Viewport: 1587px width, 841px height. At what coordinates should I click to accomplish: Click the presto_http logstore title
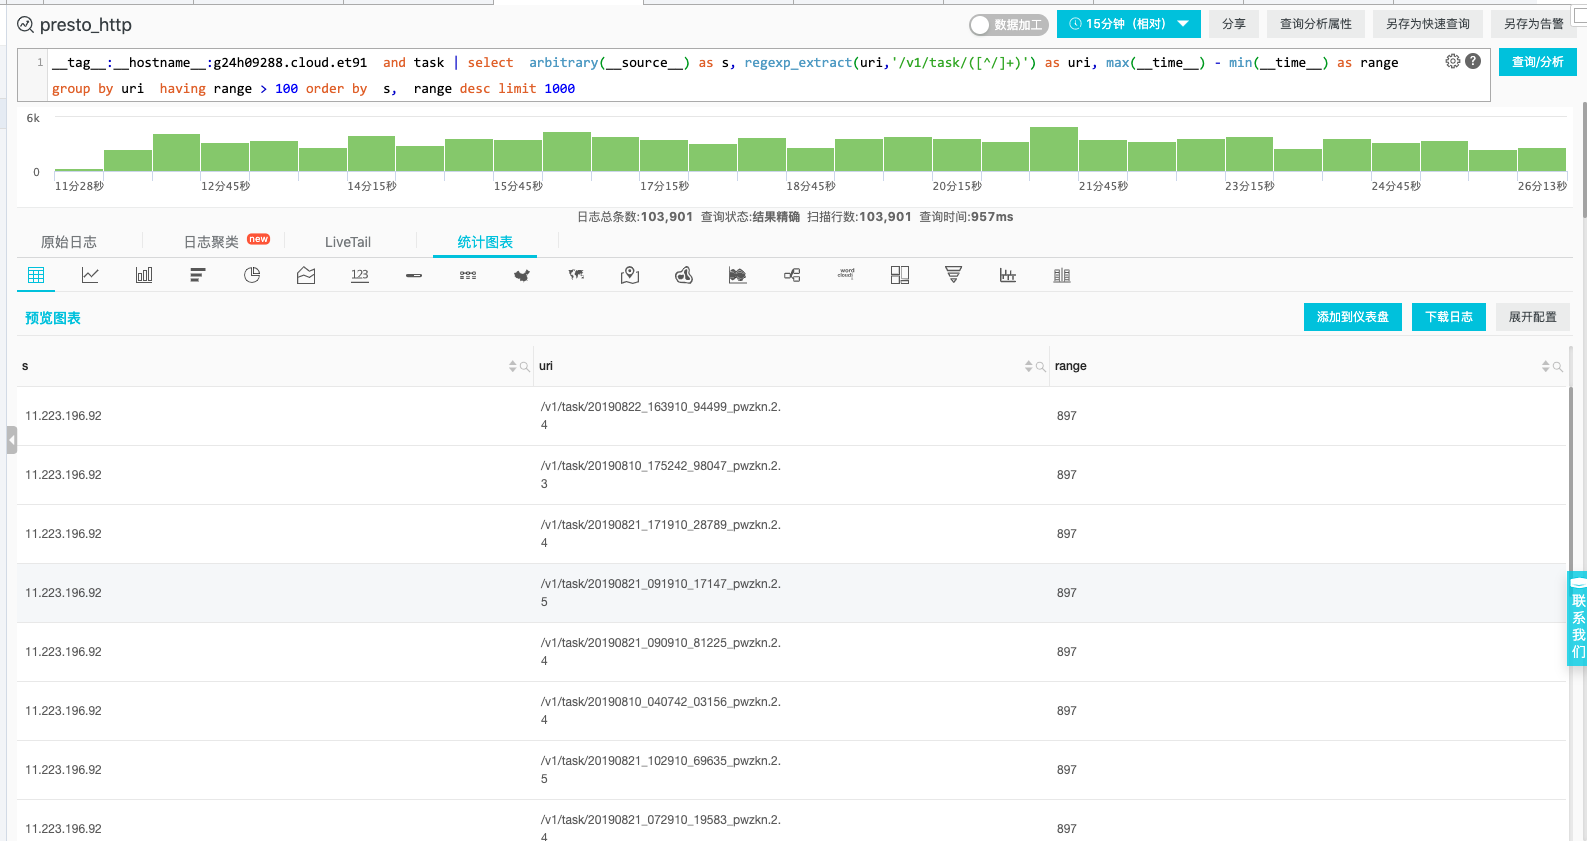pos(86,25)
